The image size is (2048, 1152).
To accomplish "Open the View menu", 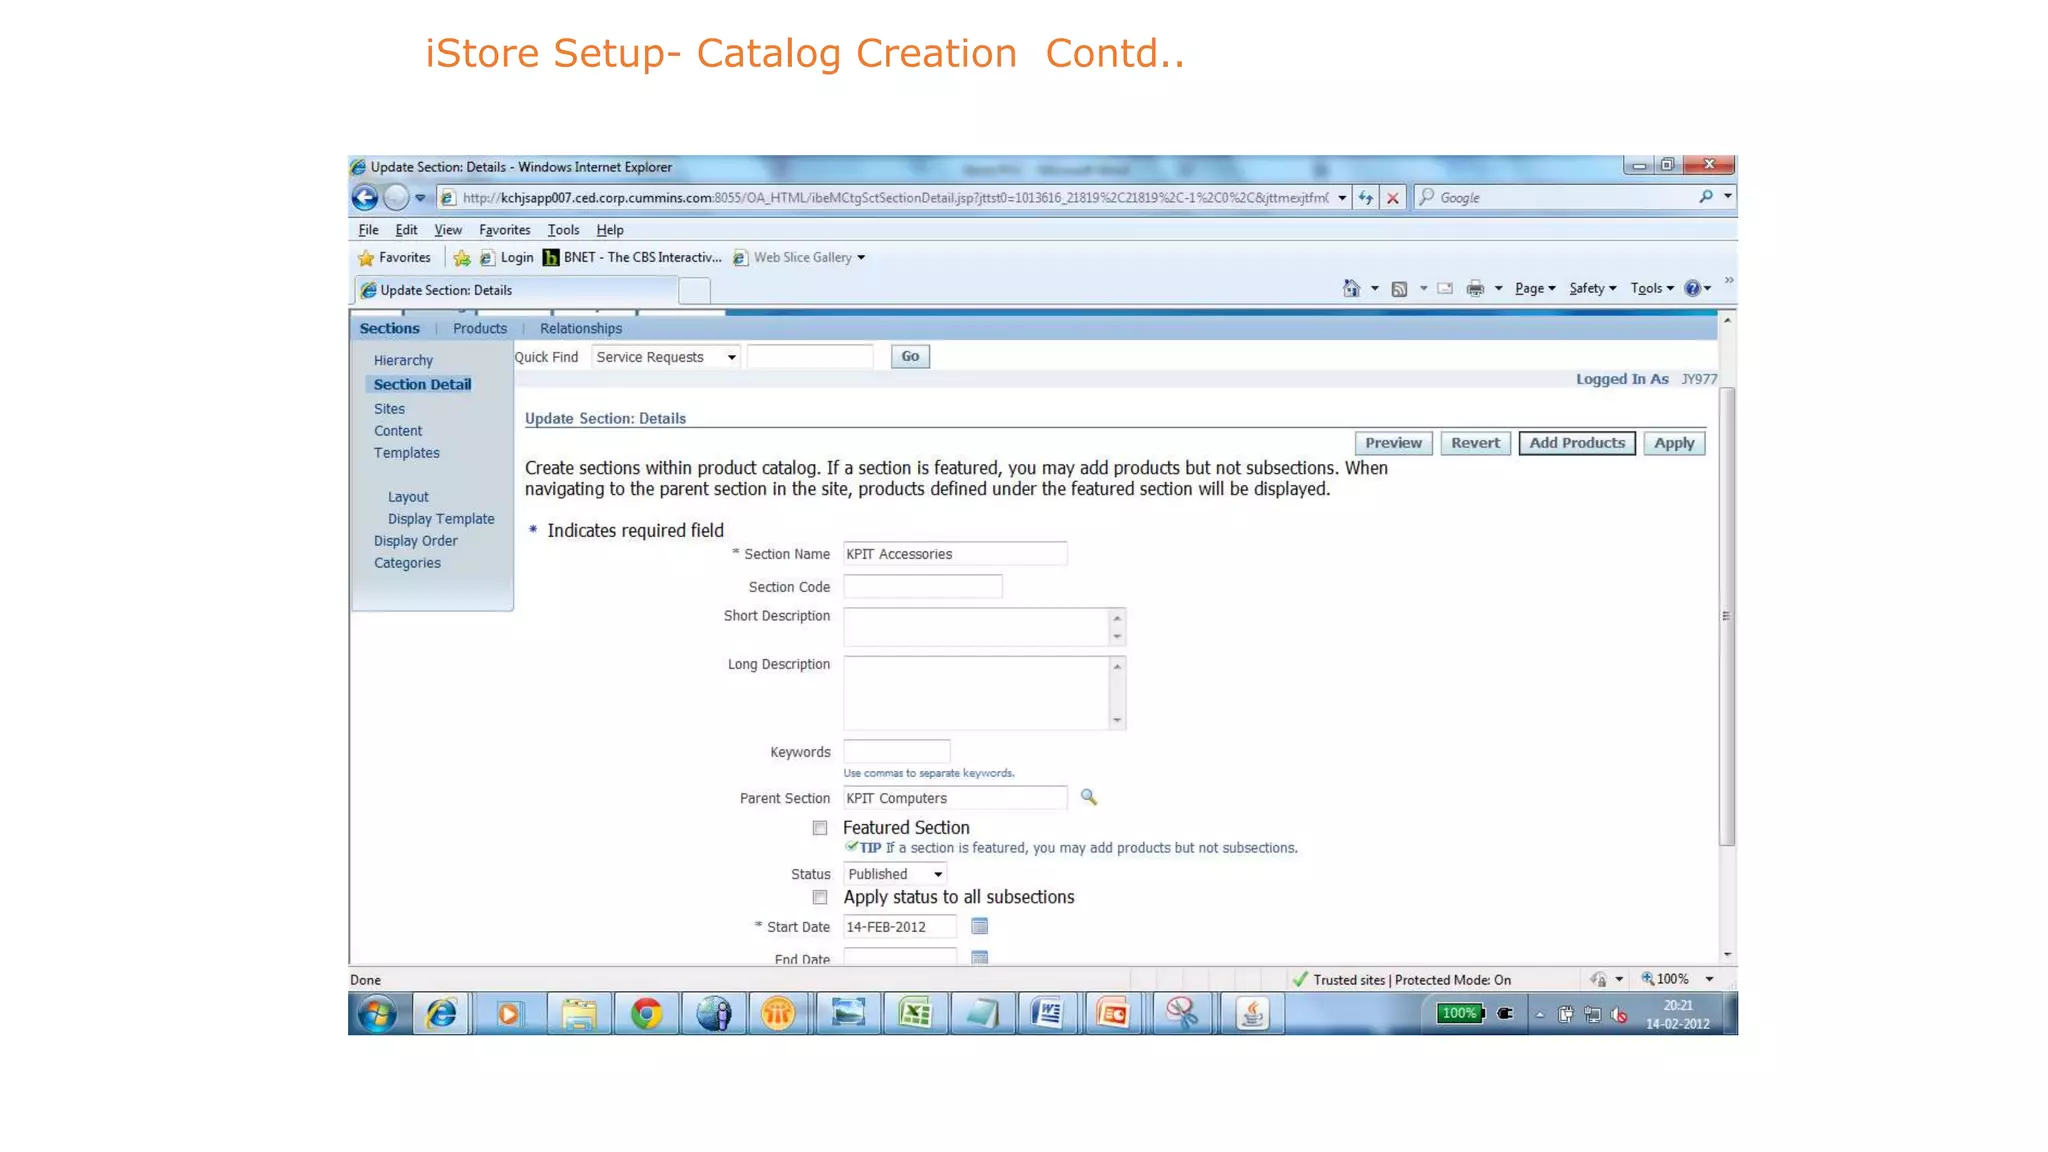I will pos(448,230).
